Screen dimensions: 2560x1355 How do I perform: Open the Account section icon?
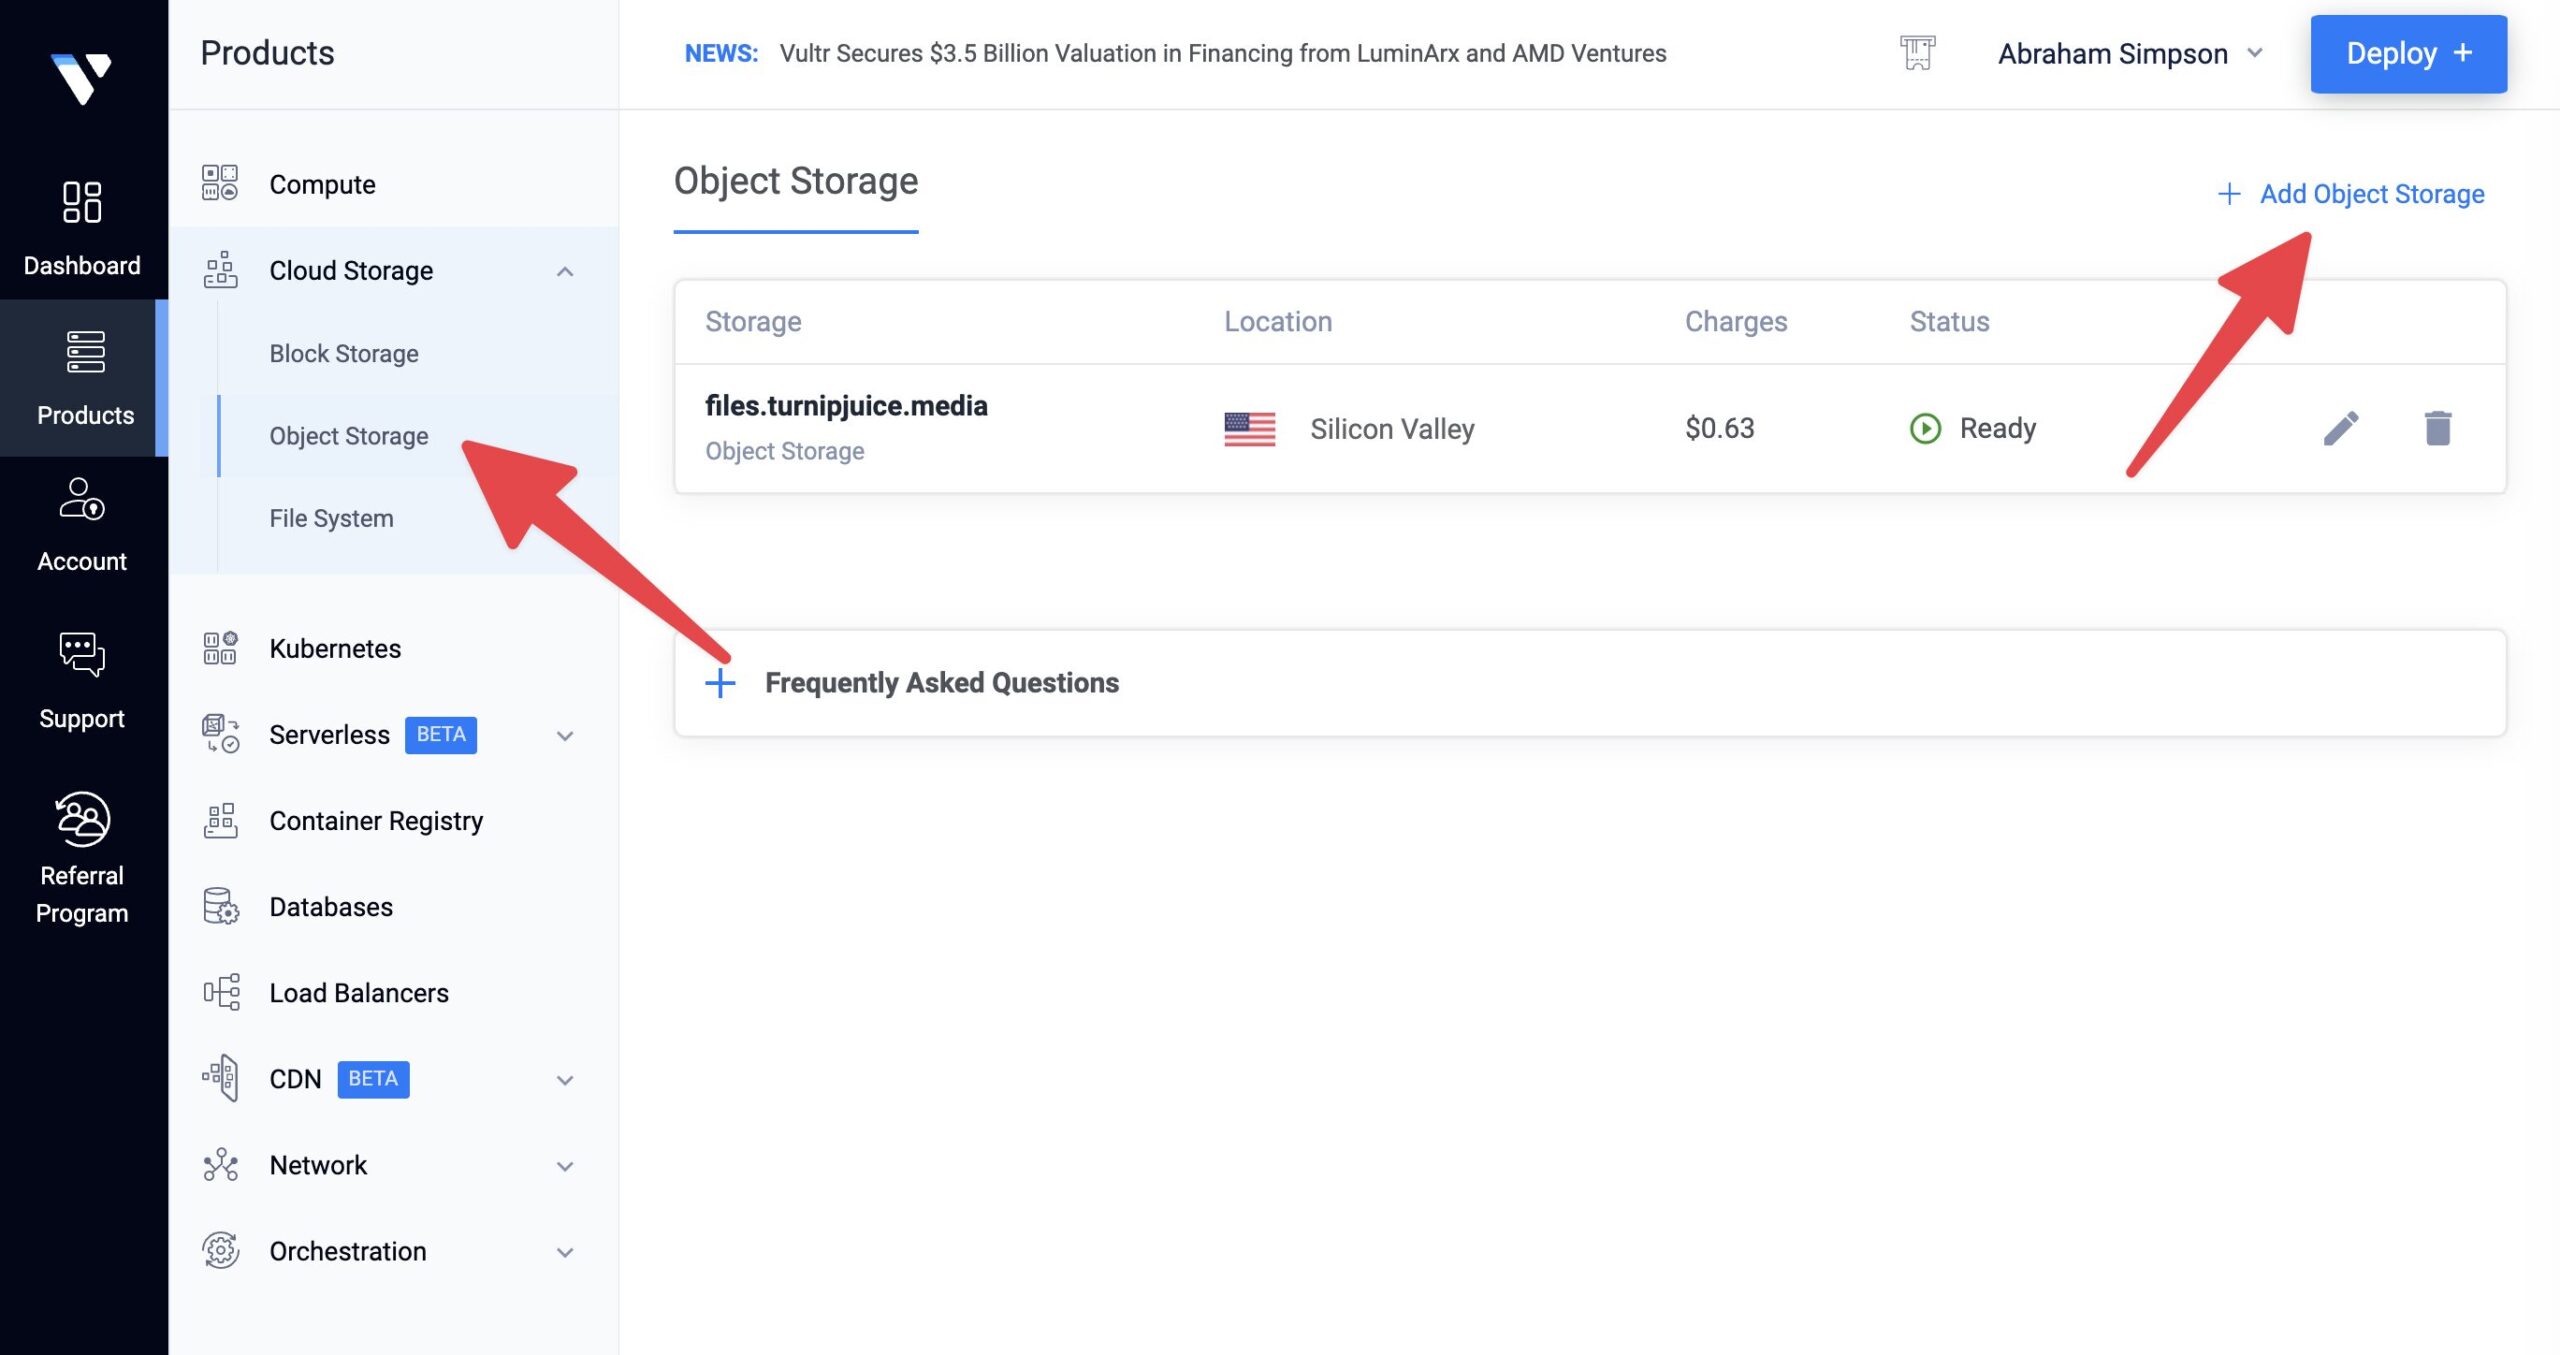[82, 499]
